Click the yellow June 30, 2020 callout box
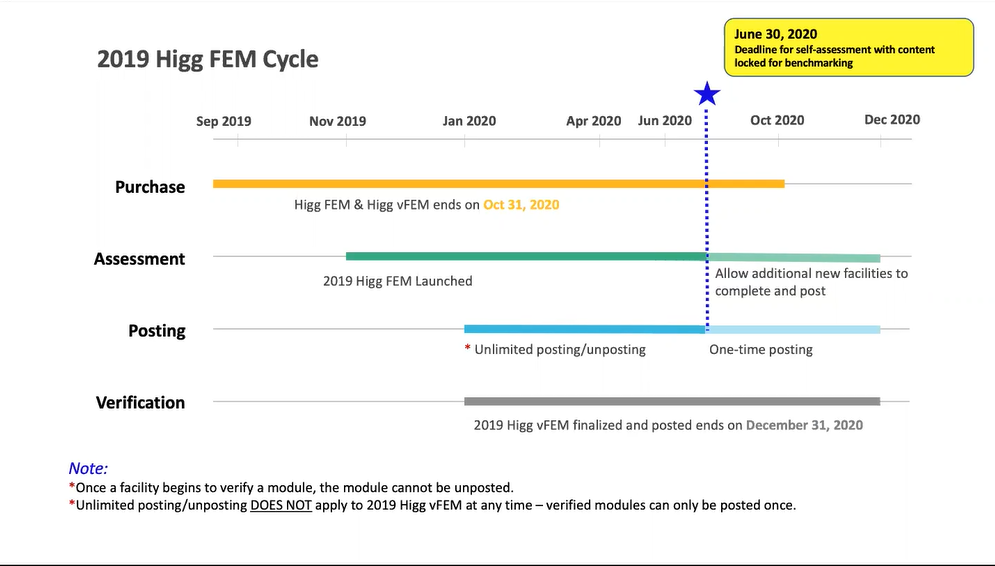The height and width of the screenshot is (566, 995). (848, 47)
